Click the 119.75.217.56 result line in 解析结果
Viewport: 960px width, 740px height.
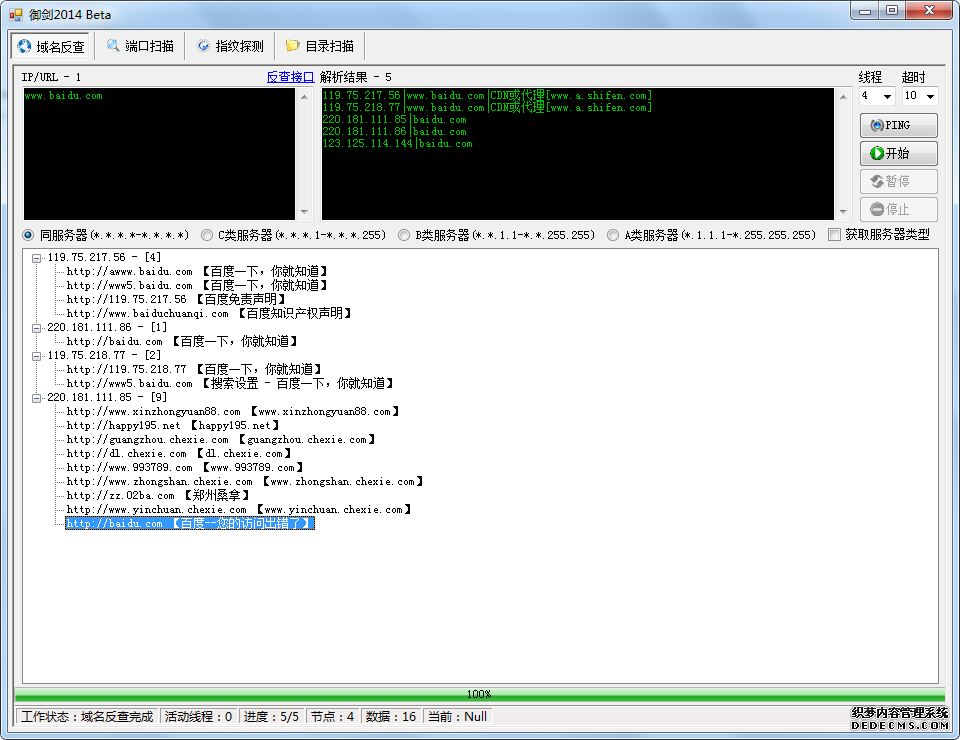[487, 95]
